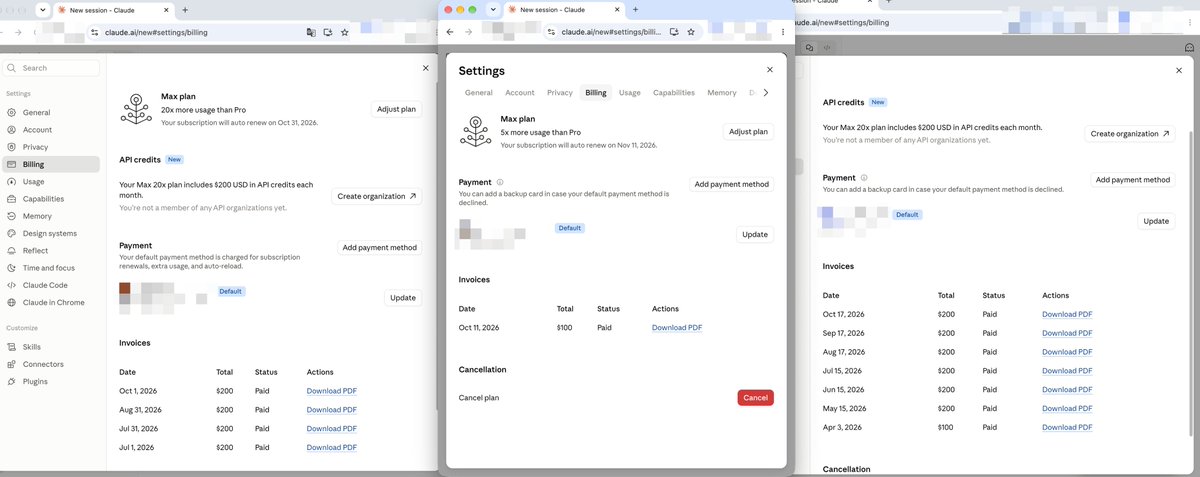This screenshot has width=1200, height=477.
Task: Switch to Memory tab in middle Settings
Action: pos(722,92)
